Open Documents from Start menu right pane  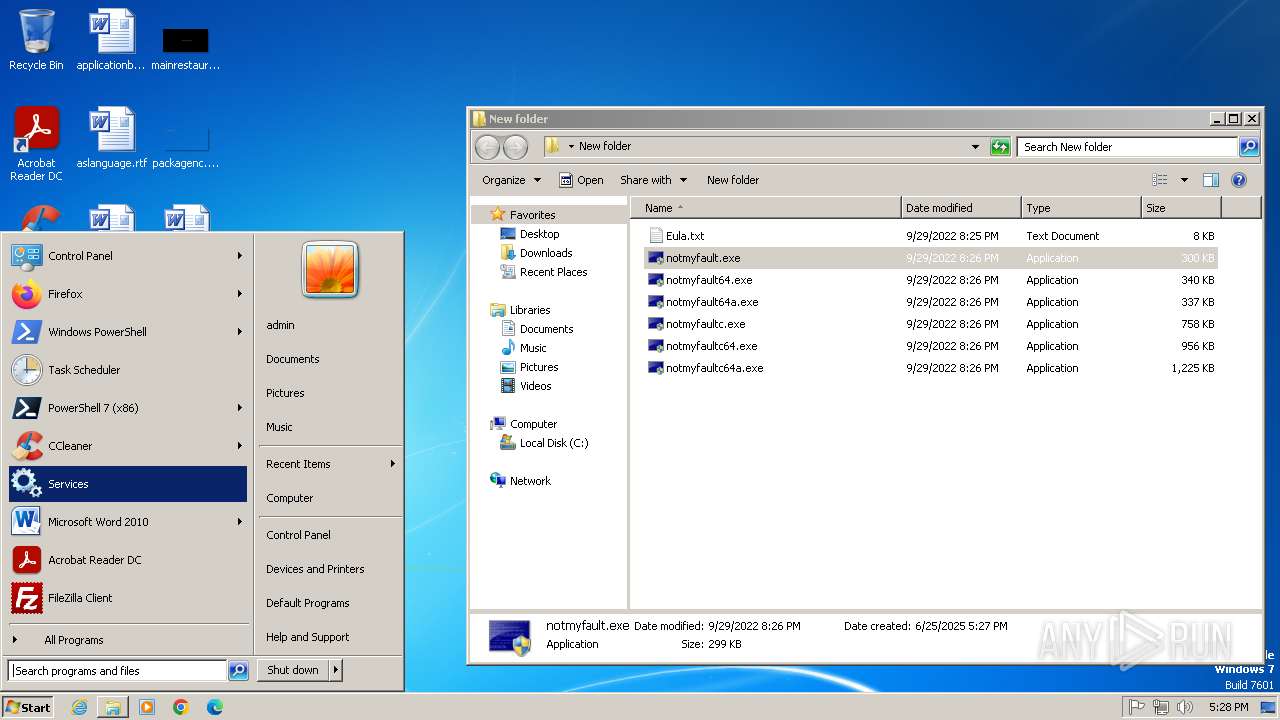coord(293,359)
